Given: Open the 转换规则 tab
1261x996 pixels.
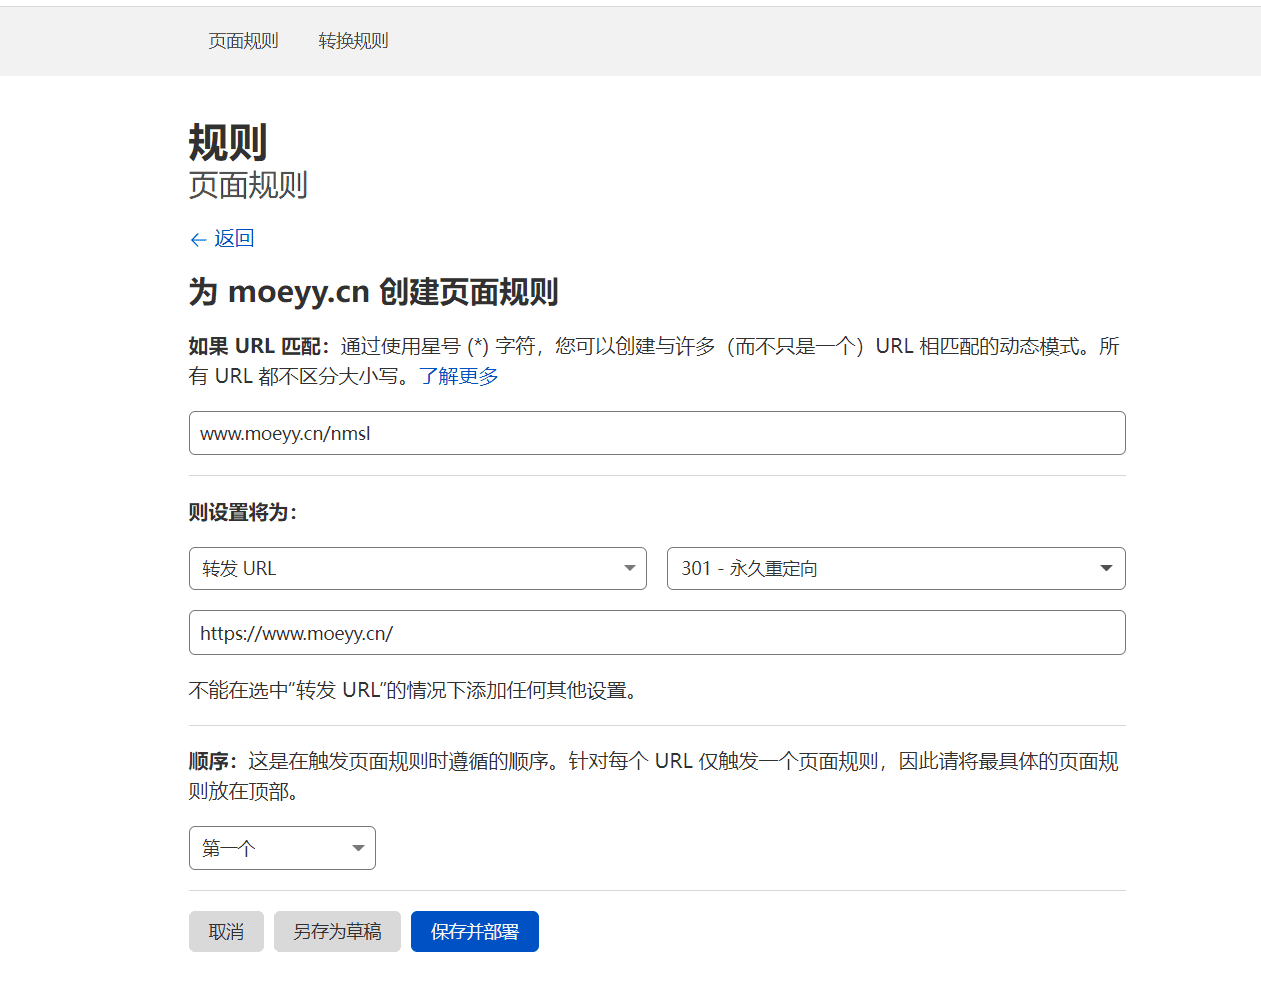Looking at the screenshot, I should 353,41.
